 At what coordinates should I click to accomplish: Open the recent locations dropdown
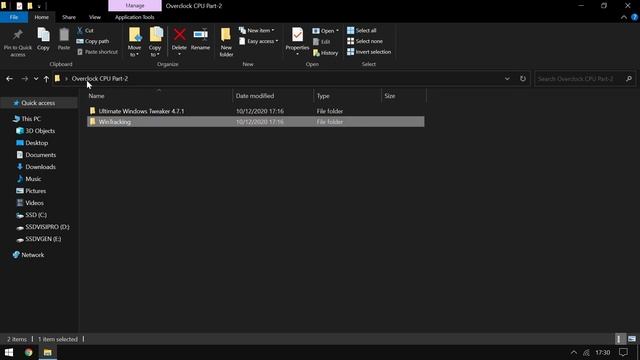36,79
